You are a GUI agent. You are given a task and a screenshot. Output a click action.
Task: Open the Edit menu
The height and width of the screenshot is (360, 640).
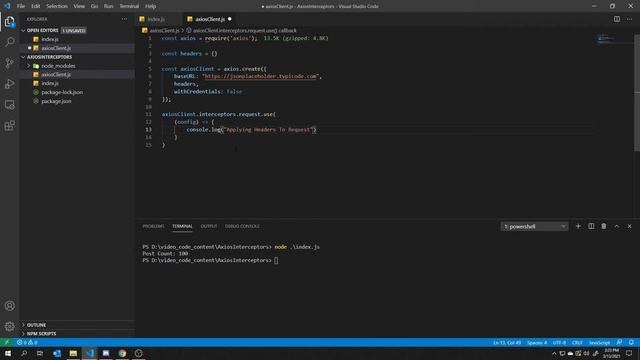tap(36, 6)
